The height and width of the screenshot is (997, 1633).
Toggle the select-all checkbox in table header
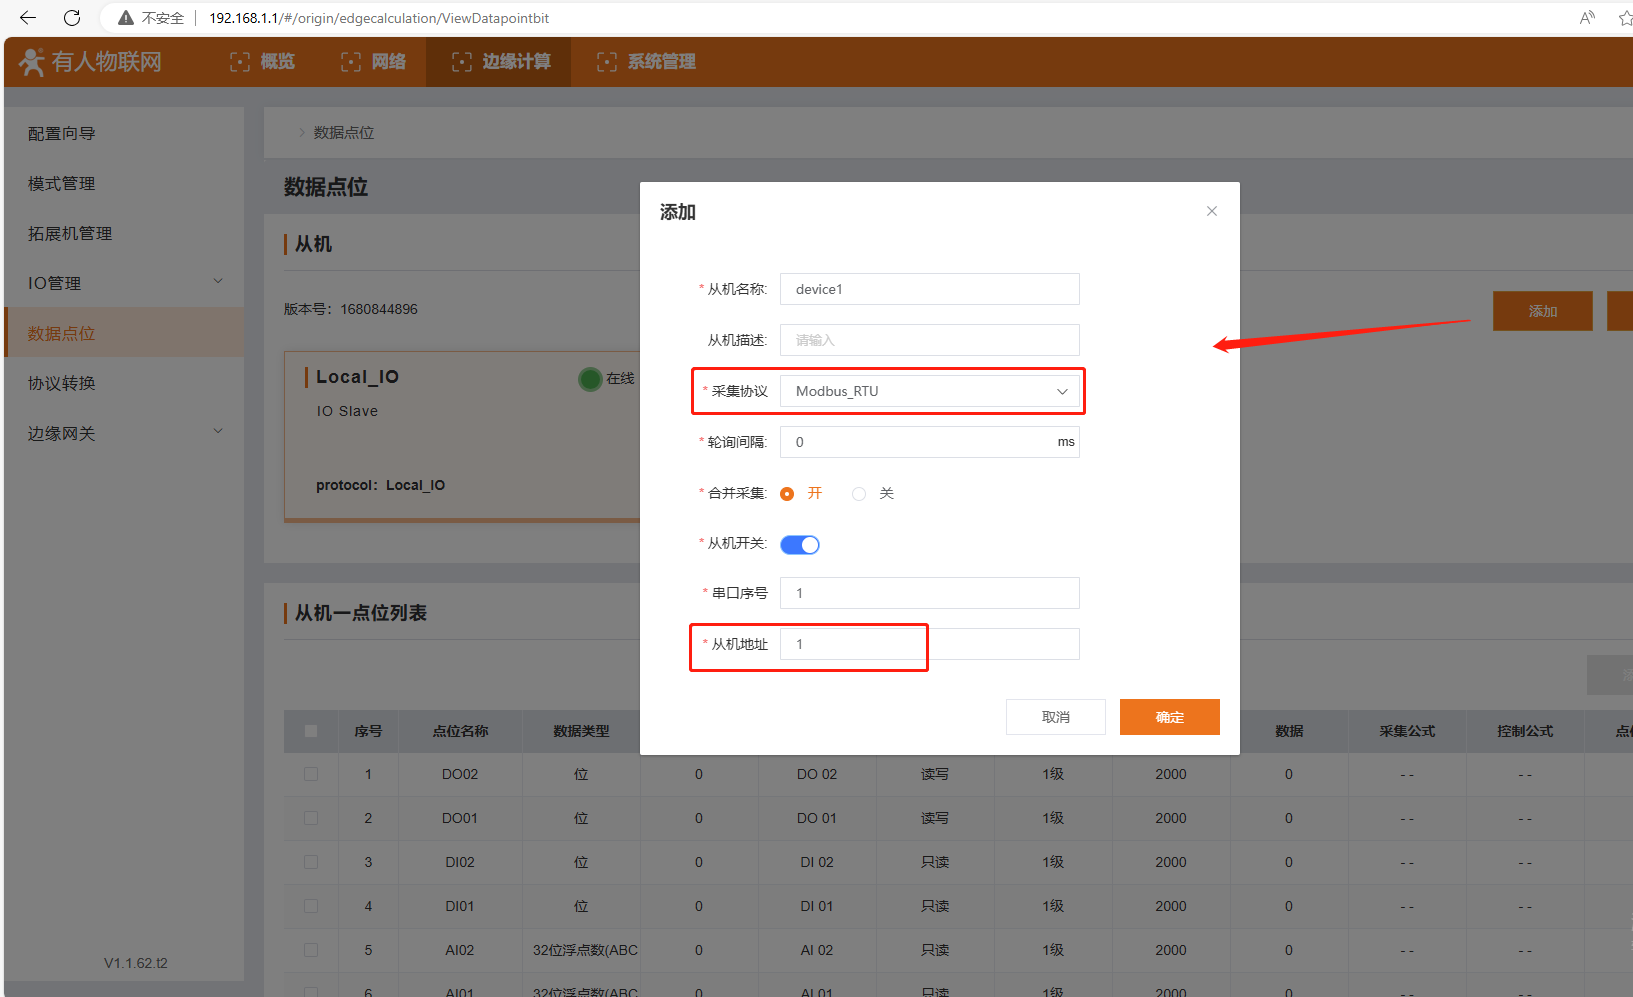tap(311, 731)
